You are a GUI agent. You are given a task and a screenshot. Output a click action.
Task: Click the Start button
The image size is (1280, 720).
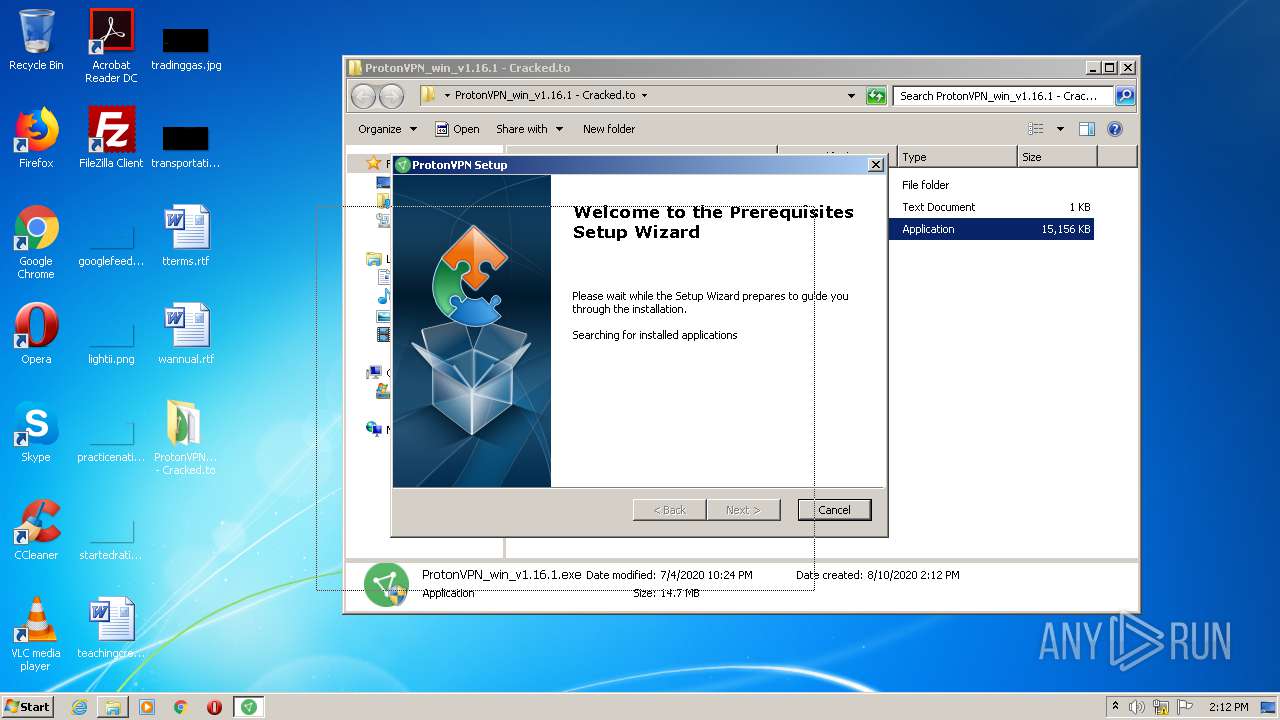tap(28, 707)
